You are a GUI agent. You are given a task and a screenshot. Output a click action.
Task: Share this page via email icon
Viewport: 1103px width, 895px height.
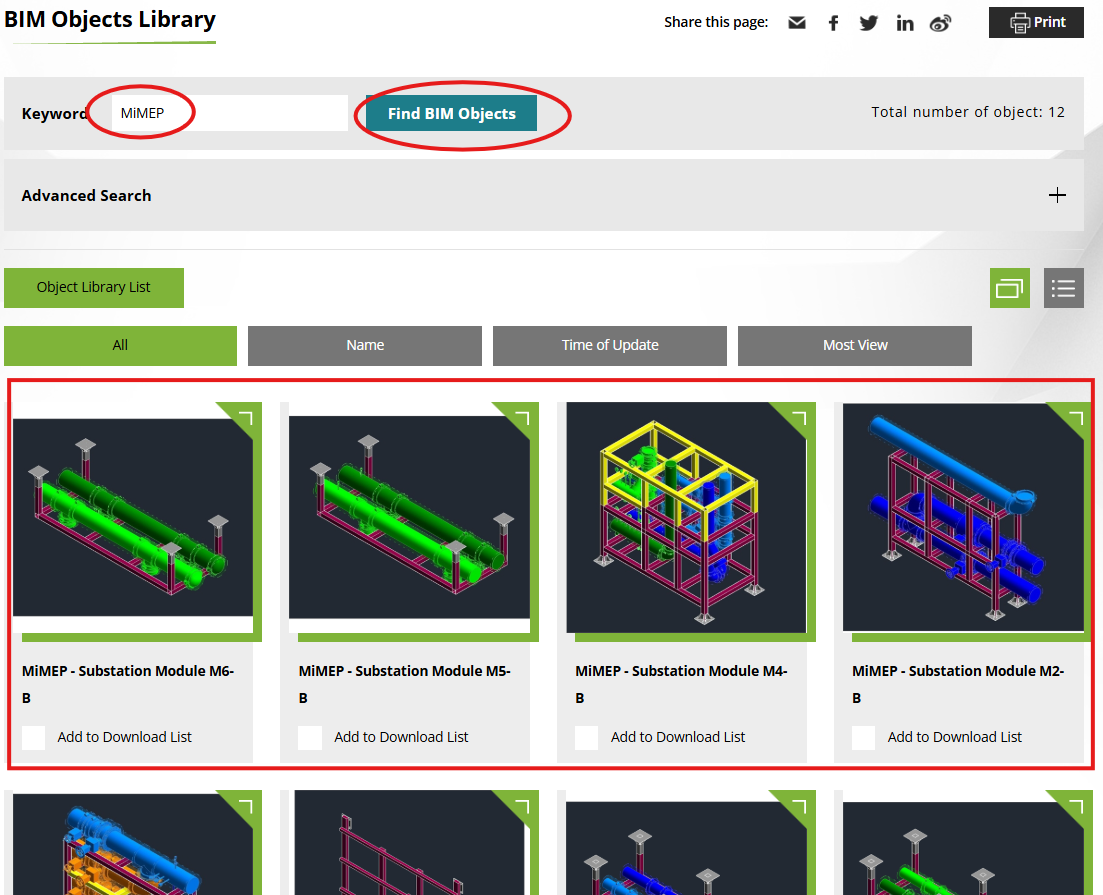click(x=796, y=23)
